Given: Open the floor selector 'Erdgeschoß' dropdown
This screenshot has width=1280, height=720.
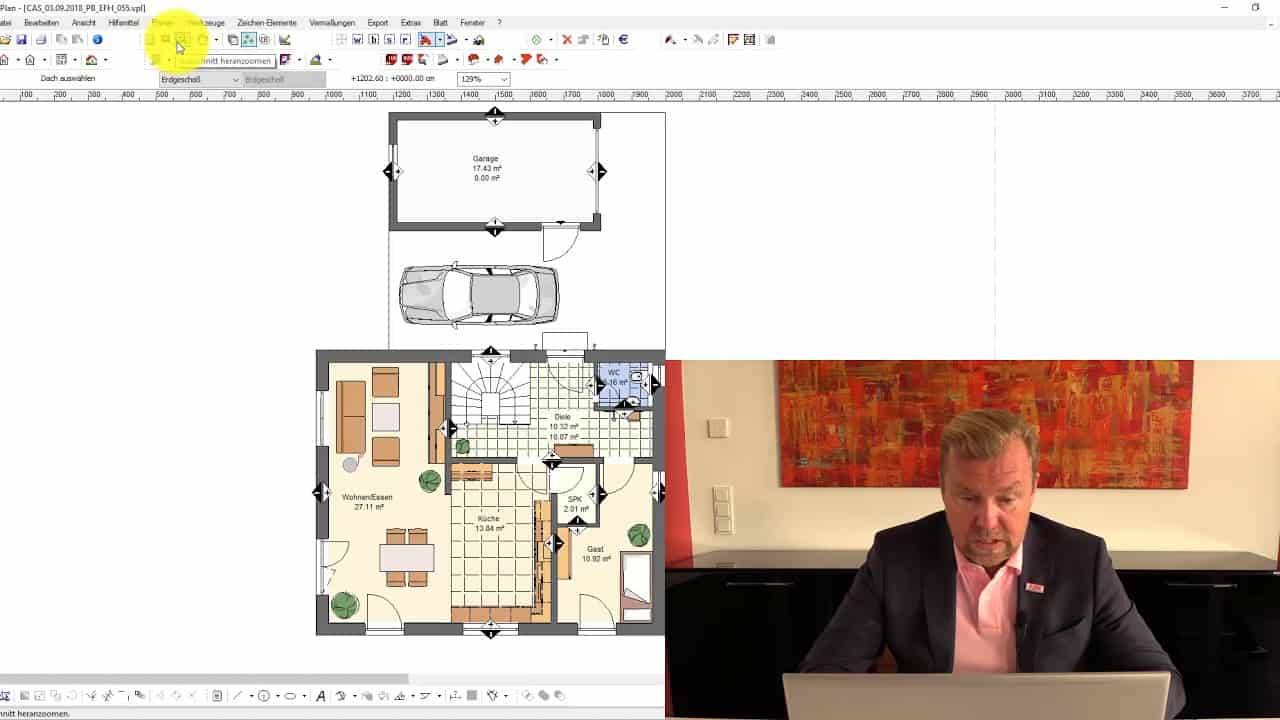Looking at the screenshot, I should coord(200,79).
